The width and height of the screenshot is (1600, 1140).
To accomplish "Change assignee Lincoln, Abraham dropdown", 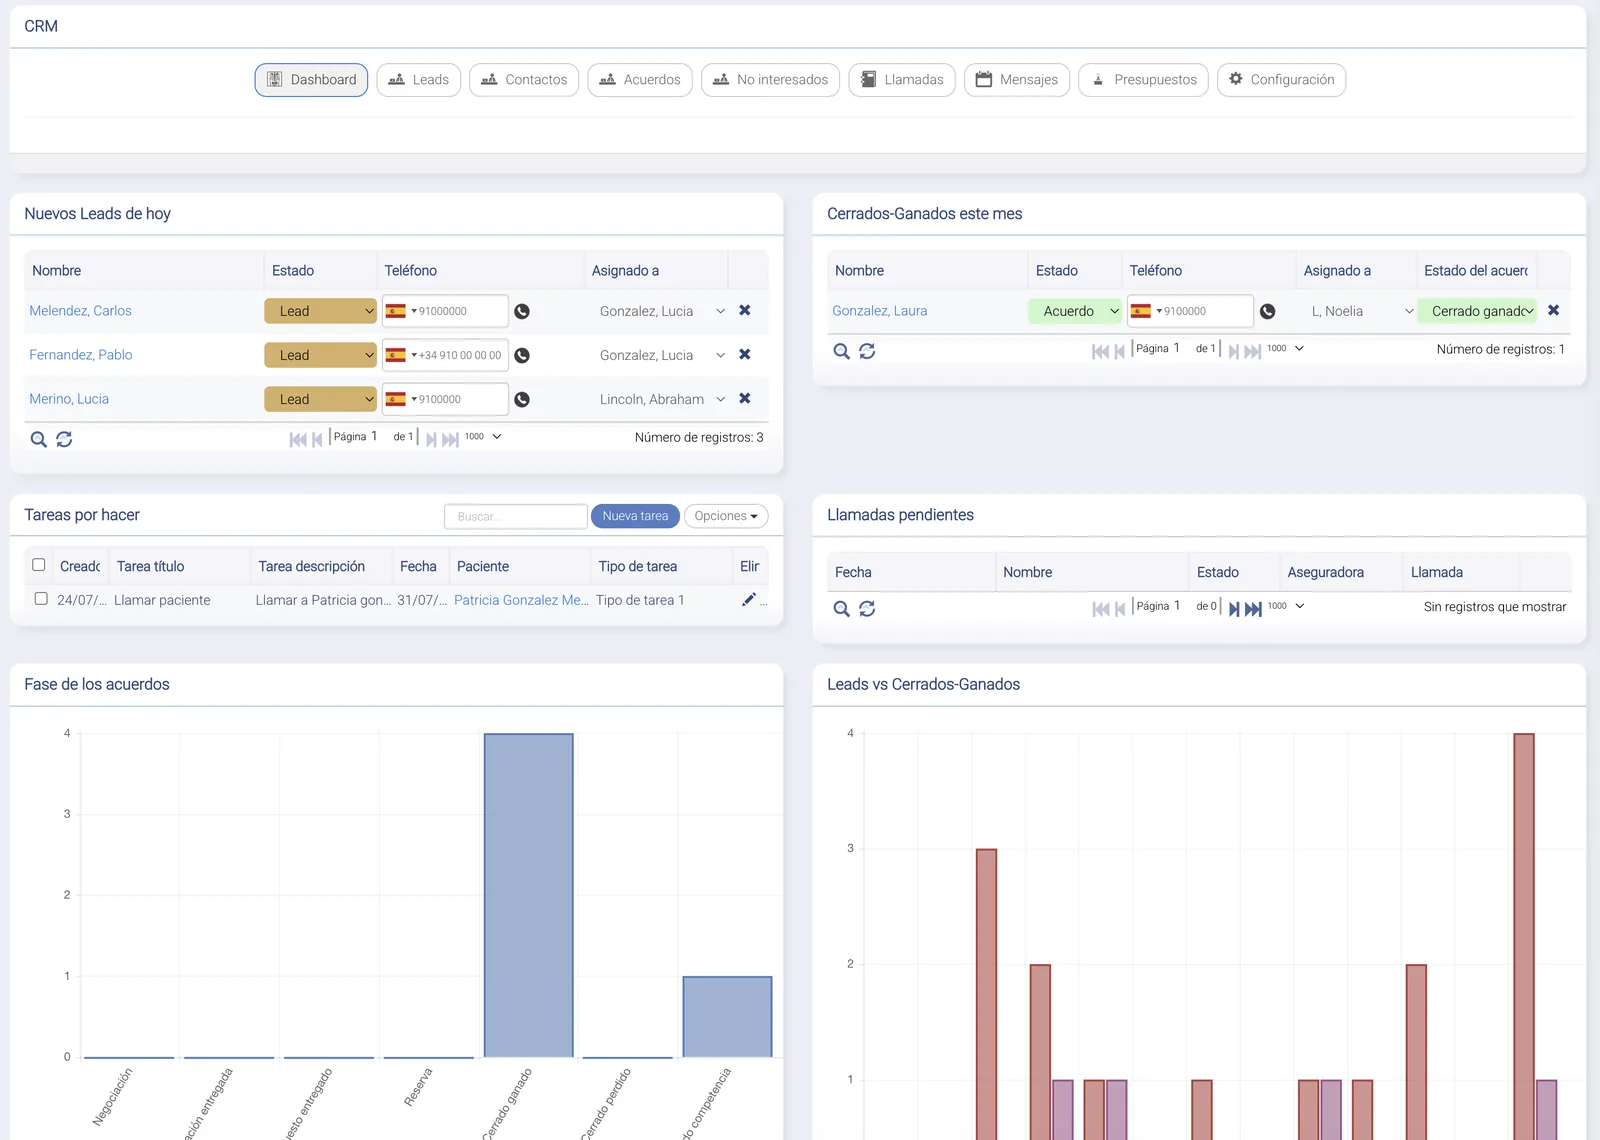I will click(x=661, y=399).
